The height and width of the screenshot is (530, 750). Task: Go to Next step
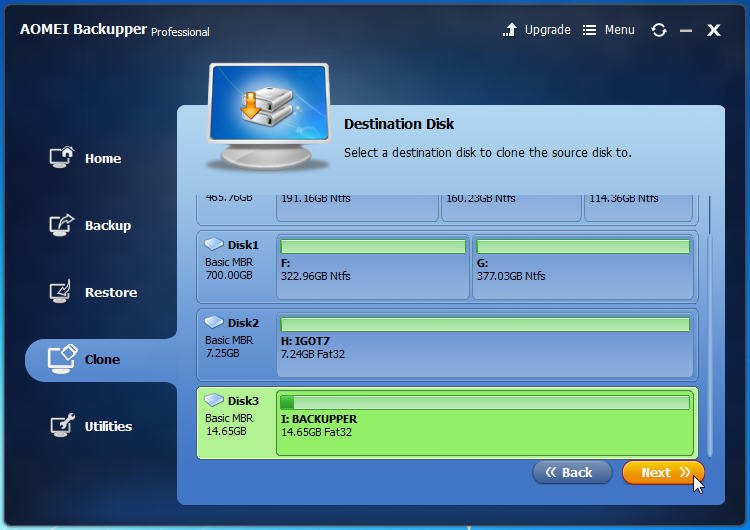point(663,473)
